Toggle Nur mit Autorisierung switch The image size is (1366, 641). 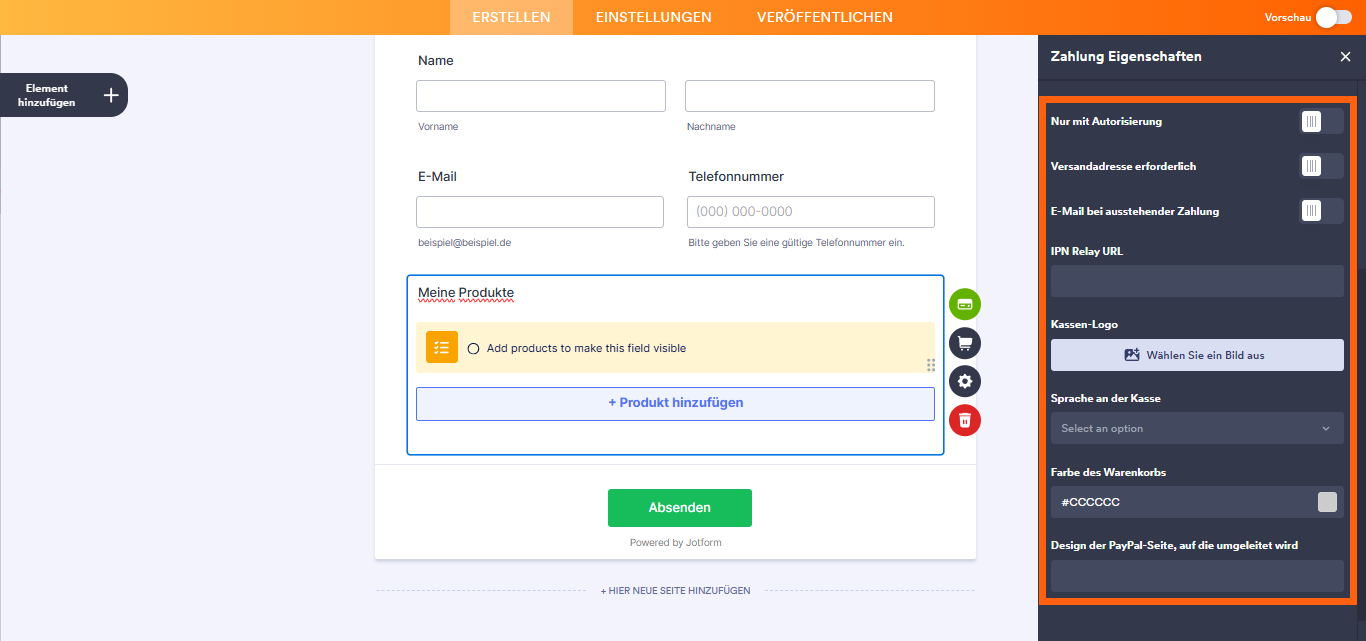tap(1321, 122)
